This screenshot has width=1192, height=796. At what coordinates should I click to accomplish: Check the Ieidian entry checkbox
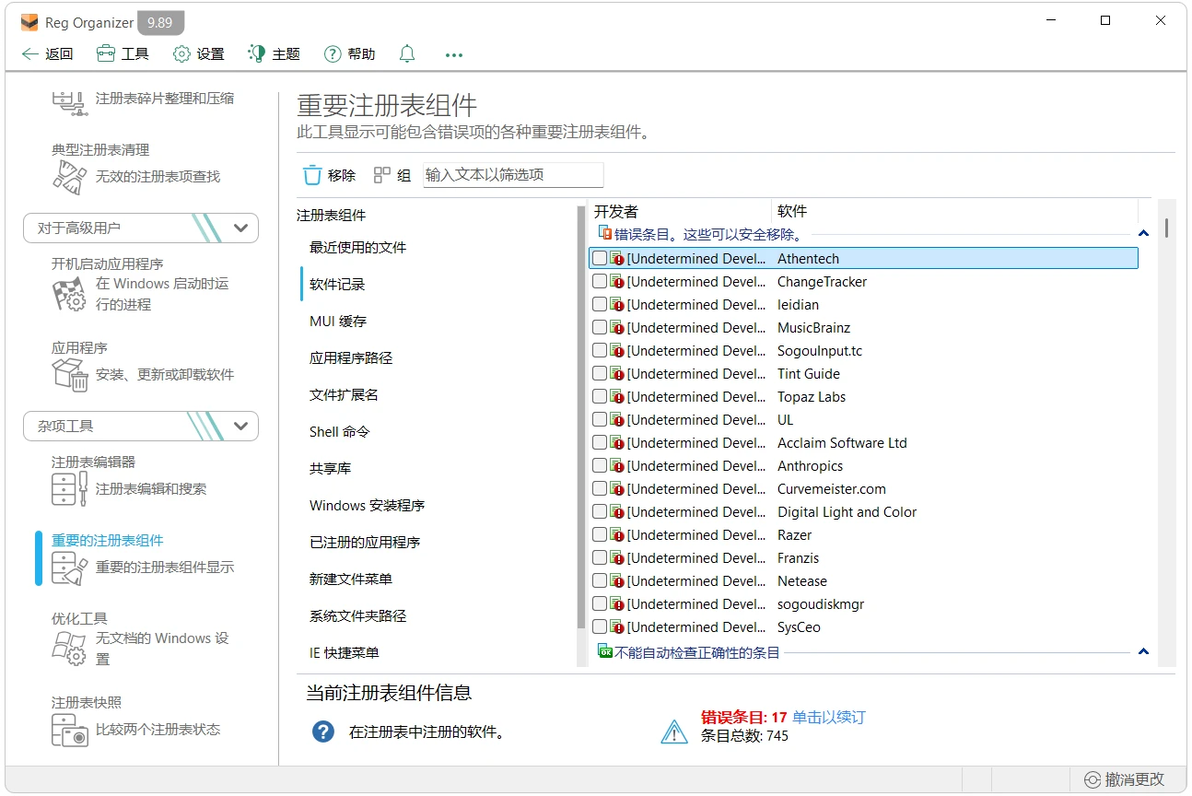tap(600, 304)
